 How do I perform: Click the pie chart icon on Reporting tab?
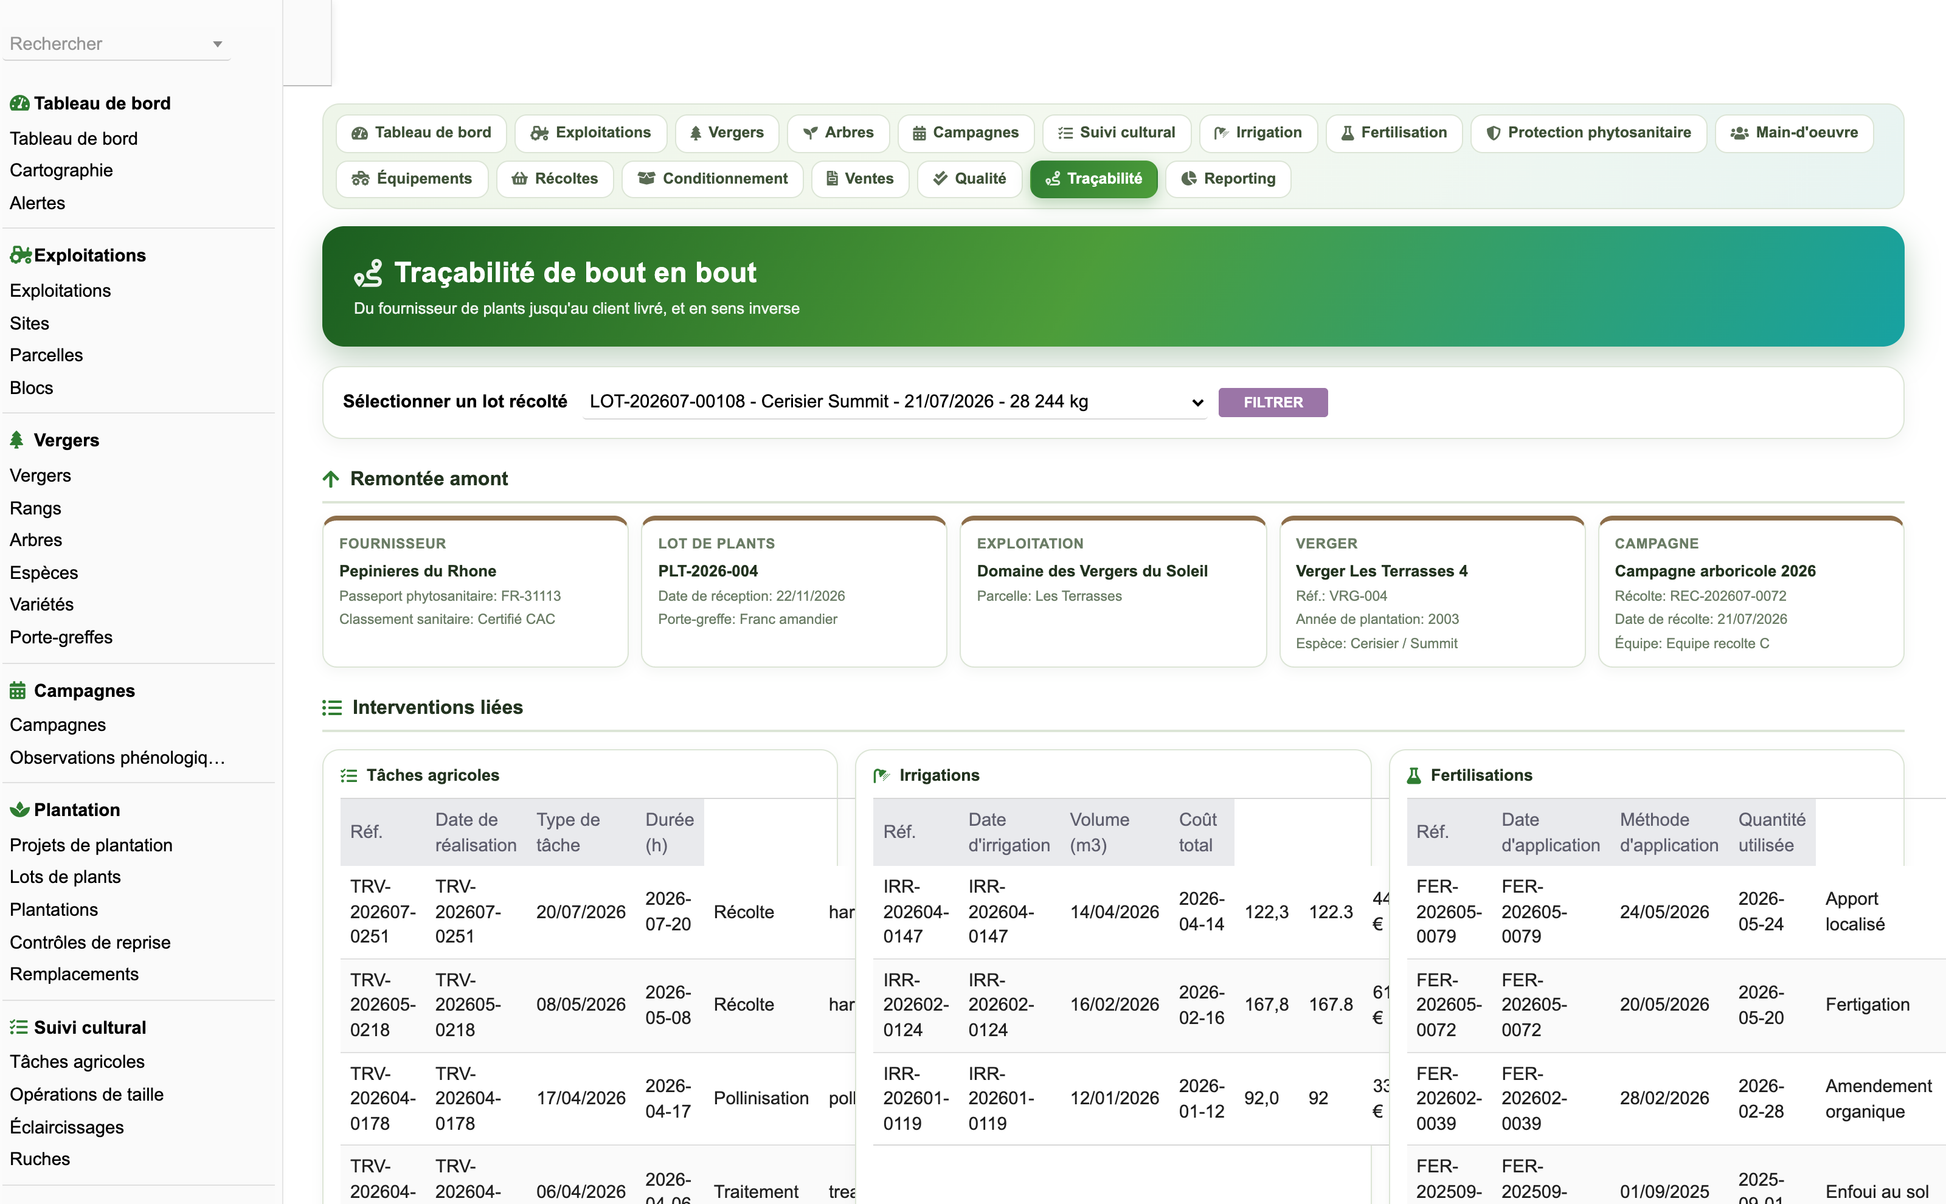(x=1189, y=179)
